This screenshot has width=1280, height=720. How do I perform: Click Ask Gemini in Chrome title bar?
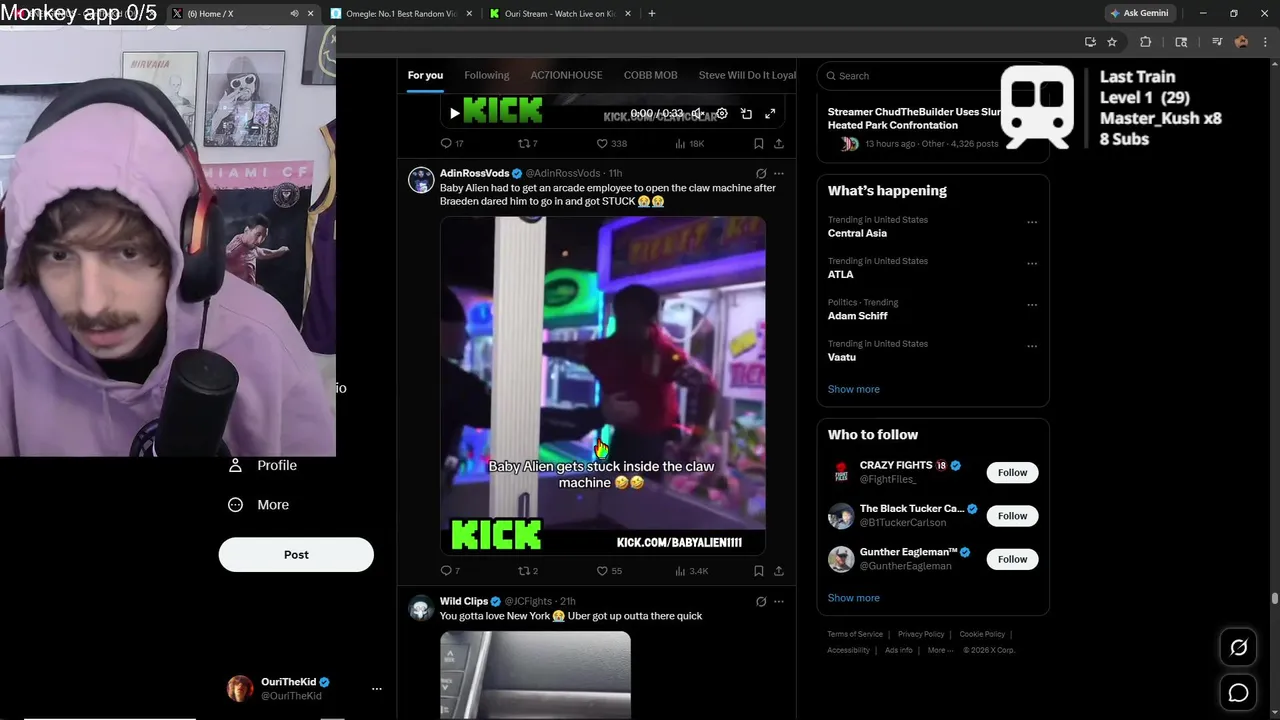[1139, 14]
